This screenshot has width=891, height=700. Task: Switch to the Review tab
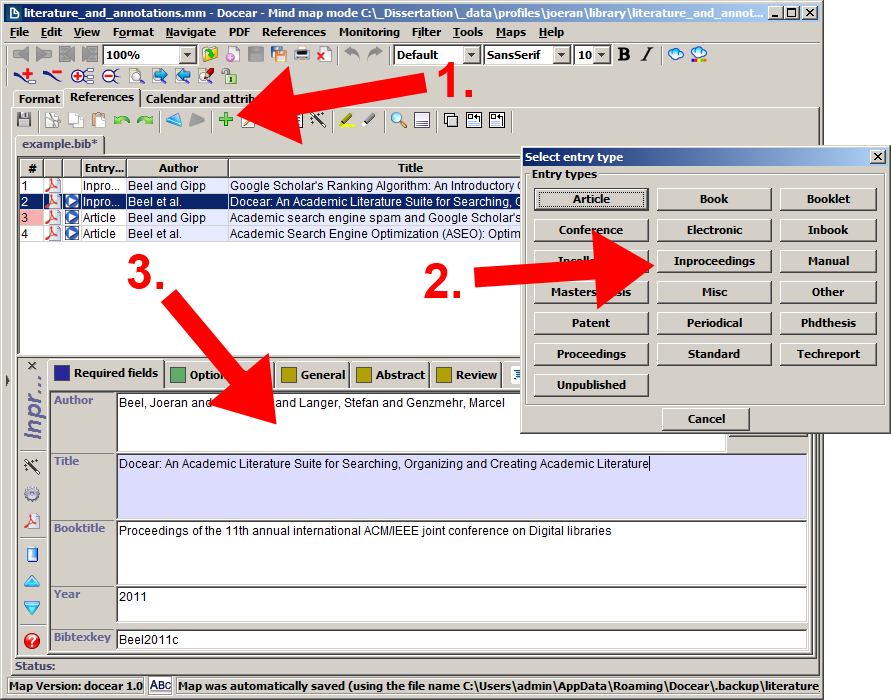[x=467, y=374]
